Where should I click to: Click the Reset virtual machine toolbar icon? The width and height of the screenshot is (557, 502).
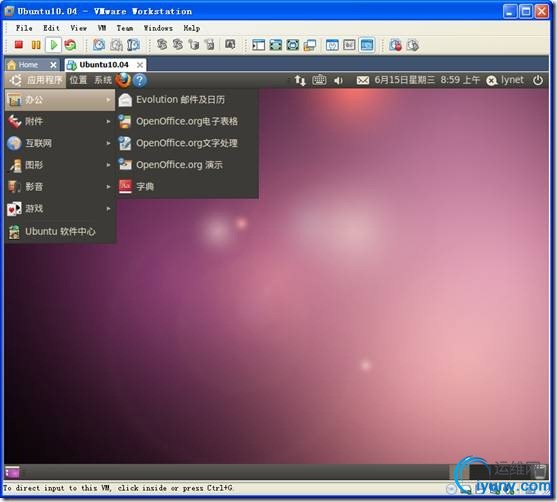[x=71, y=45]
